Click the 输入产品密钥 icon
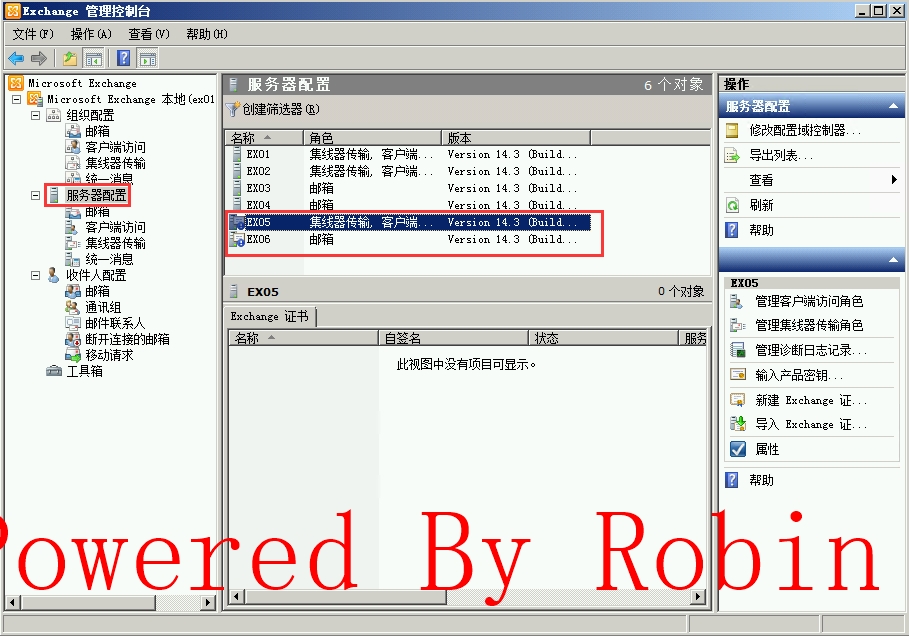Screen dimensions: 909x636 (738, 375)
